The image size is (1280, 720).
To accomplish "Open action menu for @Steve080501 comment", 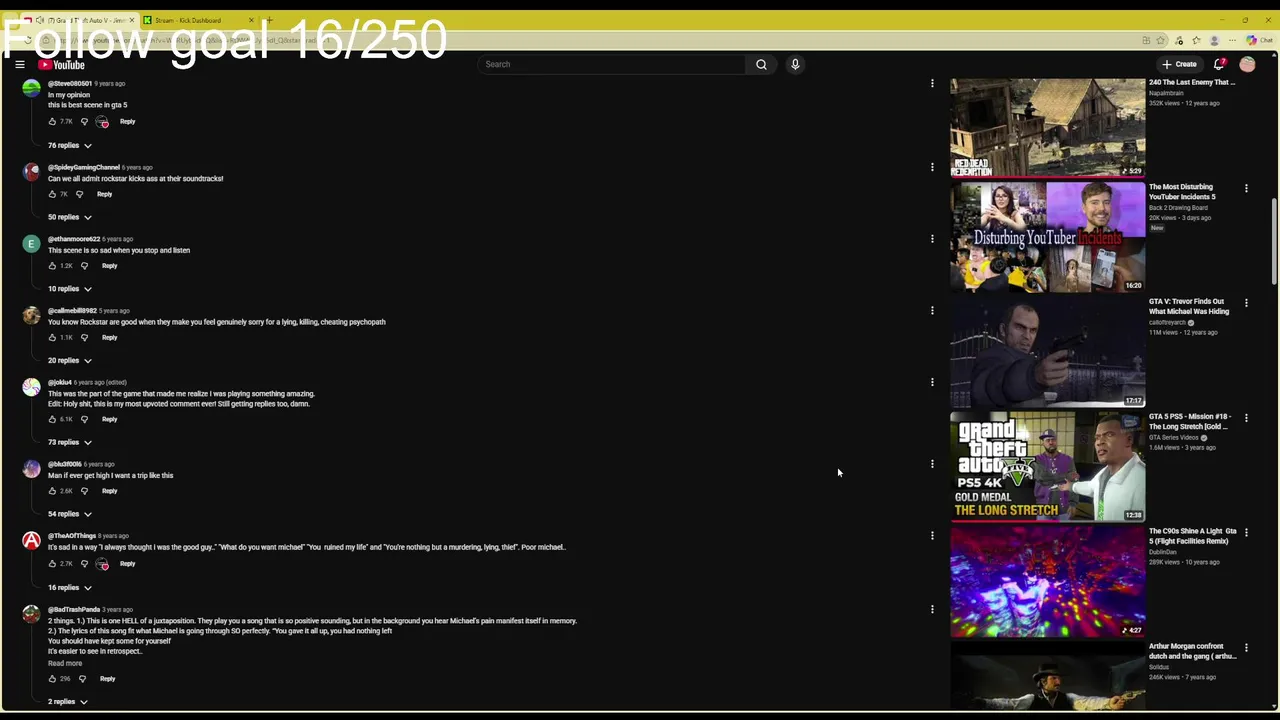I will 932,84.
